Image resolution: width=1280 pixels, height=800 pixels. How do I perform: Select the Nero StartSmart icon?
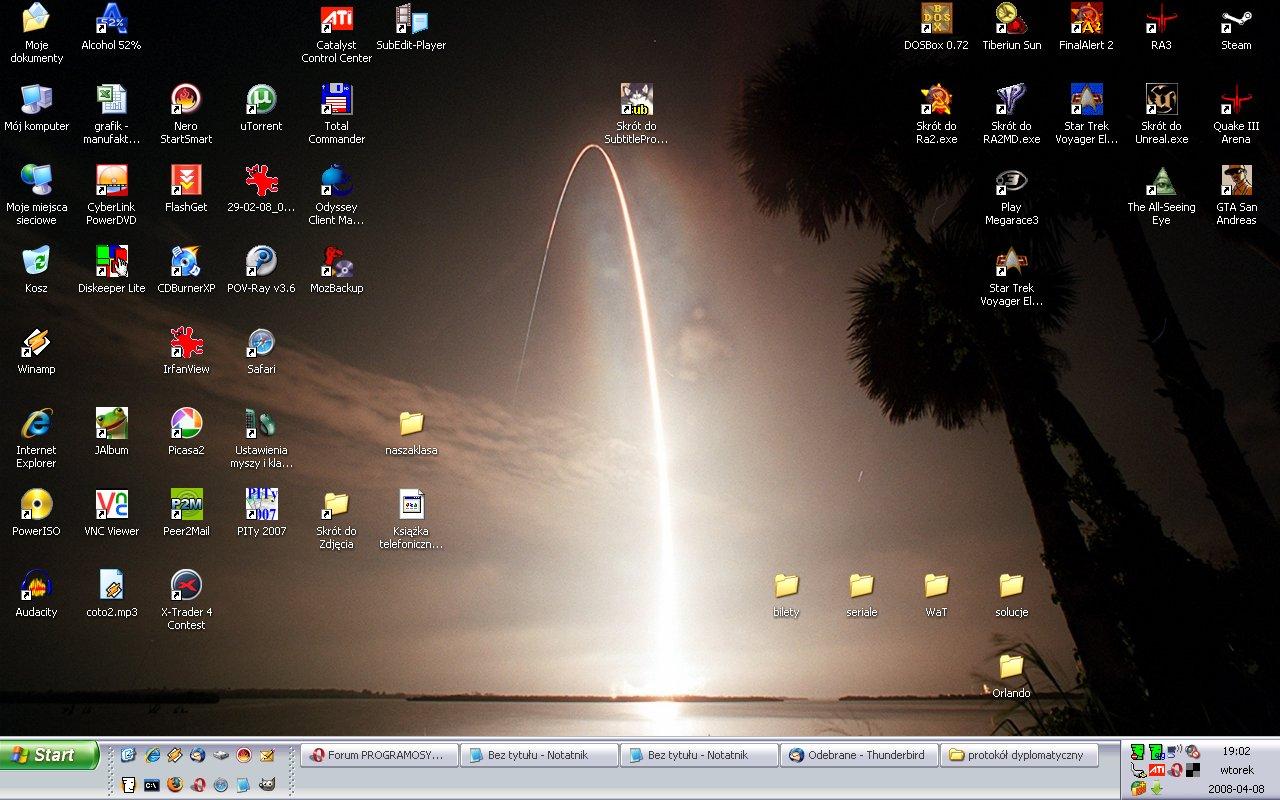coord(186,114)
